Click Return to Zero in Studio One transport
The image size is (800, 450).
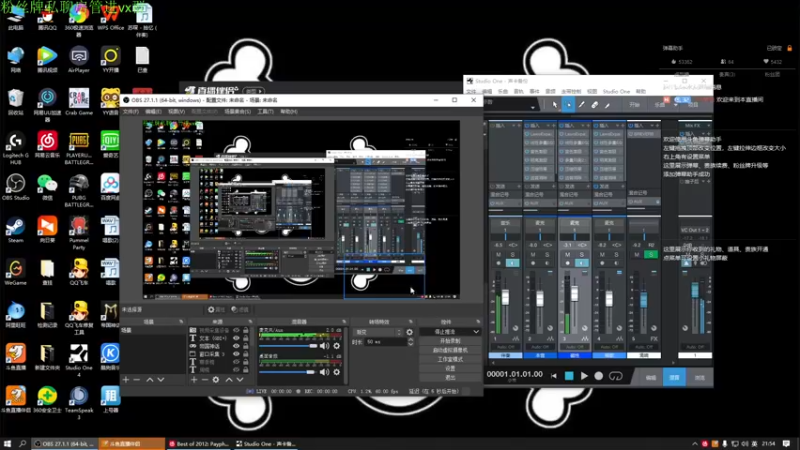coord(554,376)
